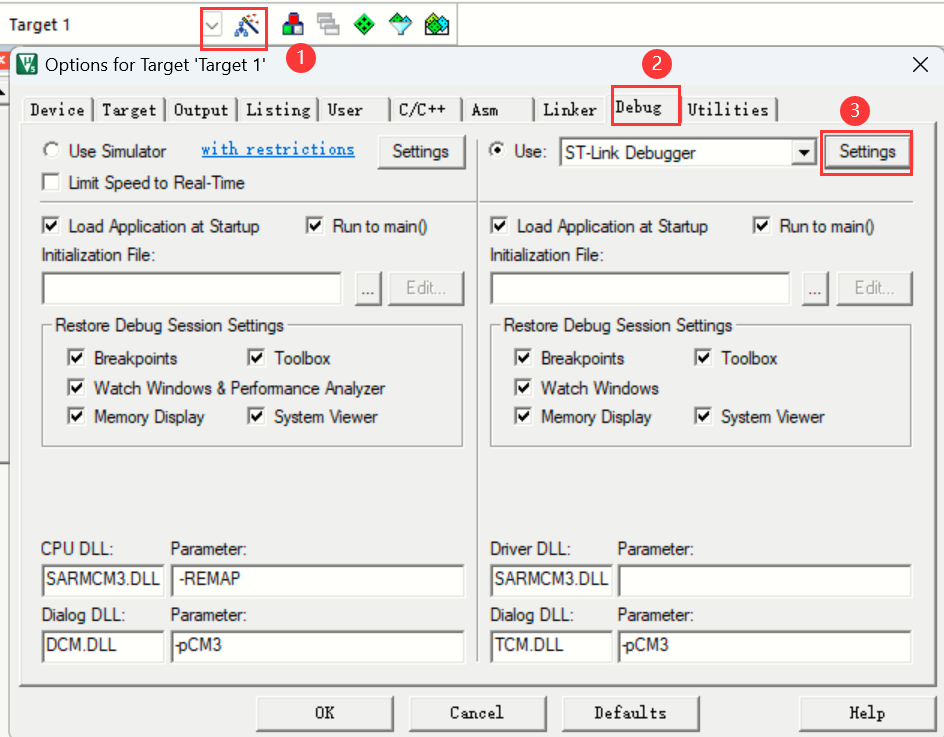Click Select Software Packs icon

tap(400, 25)
